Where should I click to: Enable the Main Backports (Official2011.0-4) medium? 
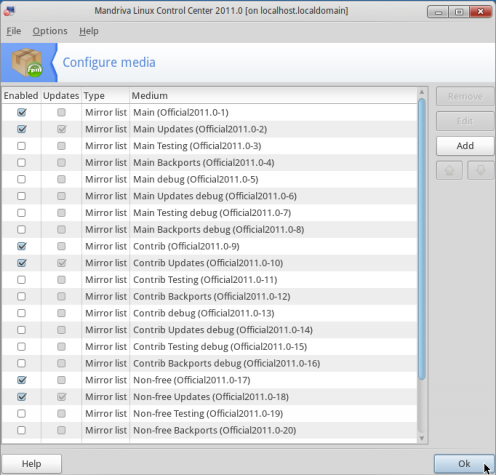tap(22, 163)
